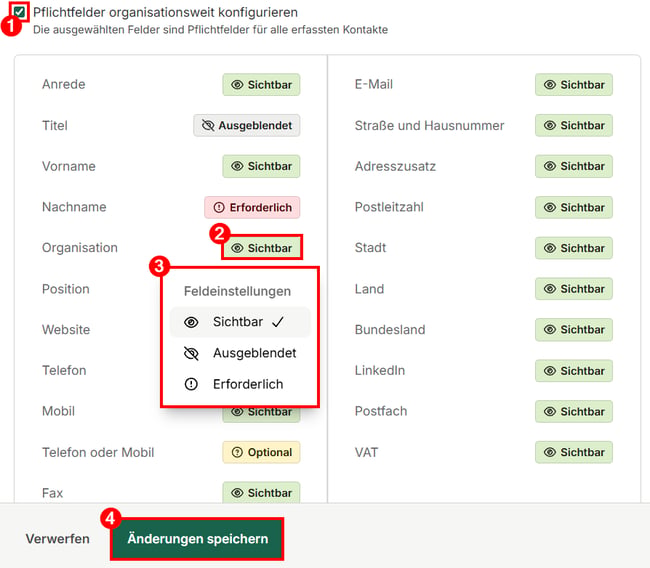Screen dimensions: 650x568
Task: Click the eye icon in Sichtbar menu option
Action: (191, 322)
